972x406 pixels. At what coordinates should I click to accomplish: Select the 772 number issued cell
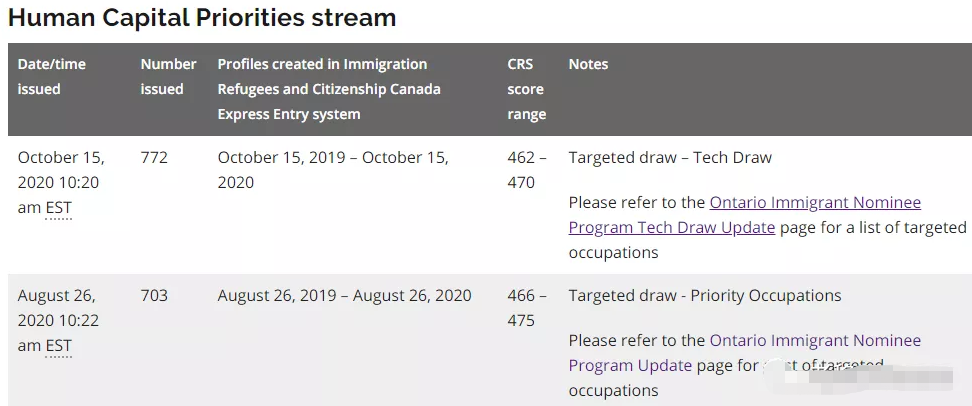pyautogui.click(x=154, y=157)
